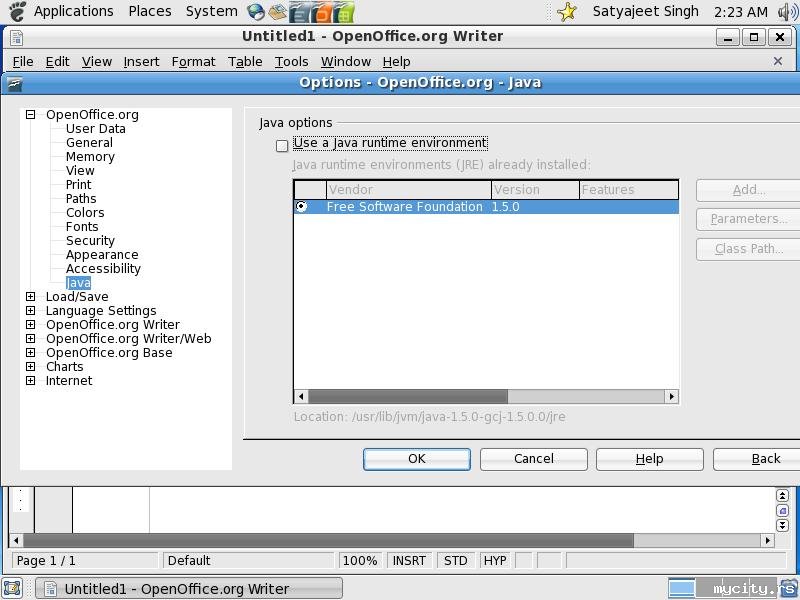
Task: Expand the OpenOffice.org Writer/Web tree node
Action: click(x=31, y=339)
